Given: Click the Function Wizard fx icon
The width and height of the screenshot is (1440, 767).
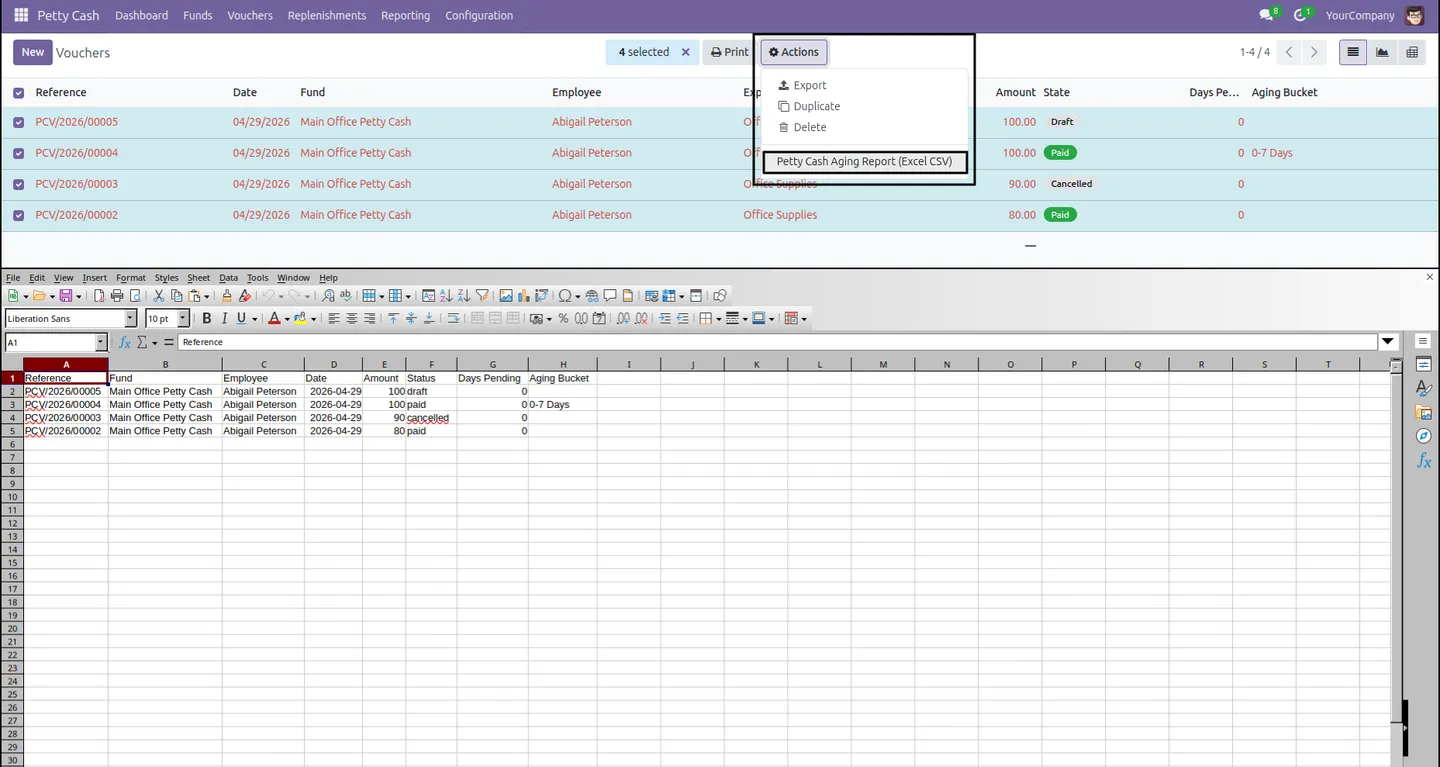Looking at the screenshot, I should [125, 342].
